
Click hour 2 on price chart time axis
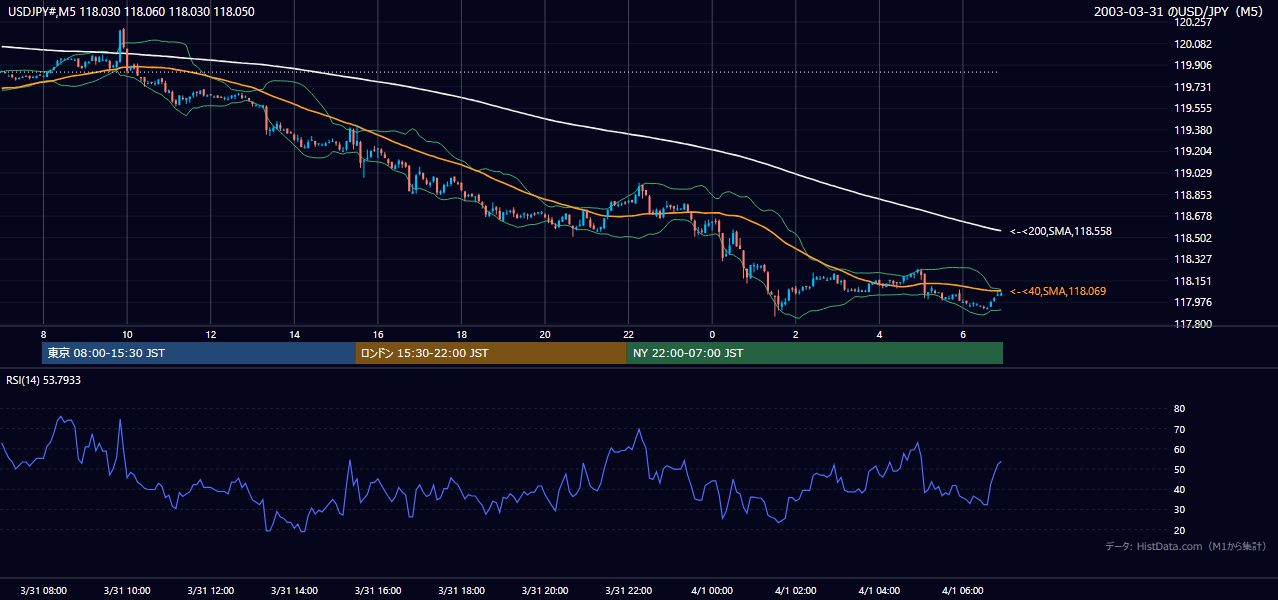[795, 334]
